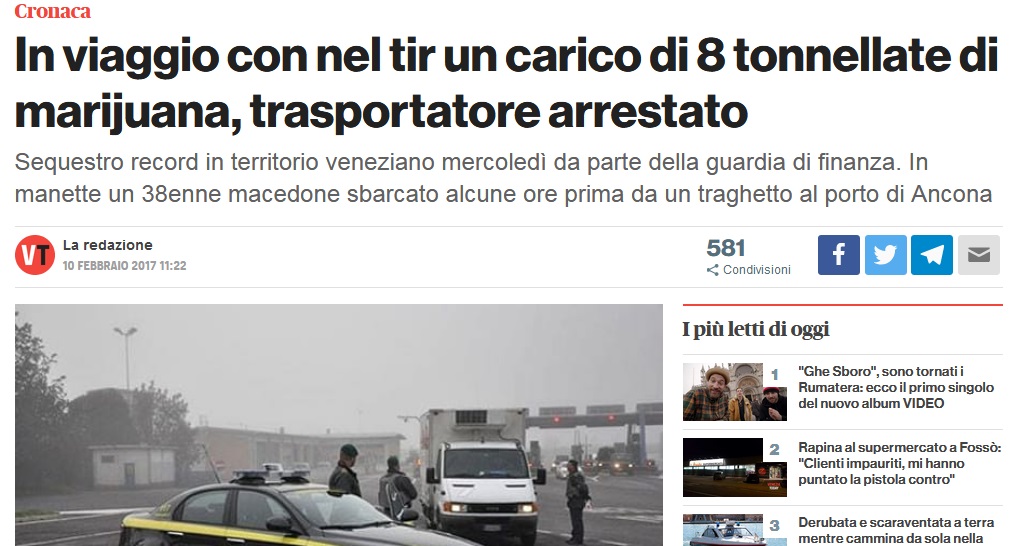
Task: Open the main article photo of the truck
Action: pyautogui.click(x=339, y=425)
